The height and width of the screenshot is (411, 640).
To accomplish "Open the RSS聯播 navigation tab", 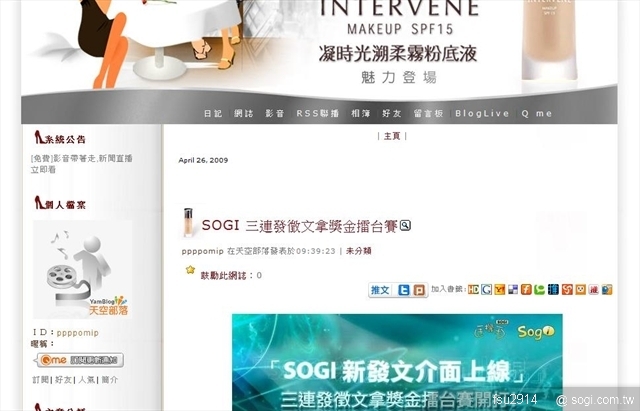I will pyautogui.click(x=318, y=113).
